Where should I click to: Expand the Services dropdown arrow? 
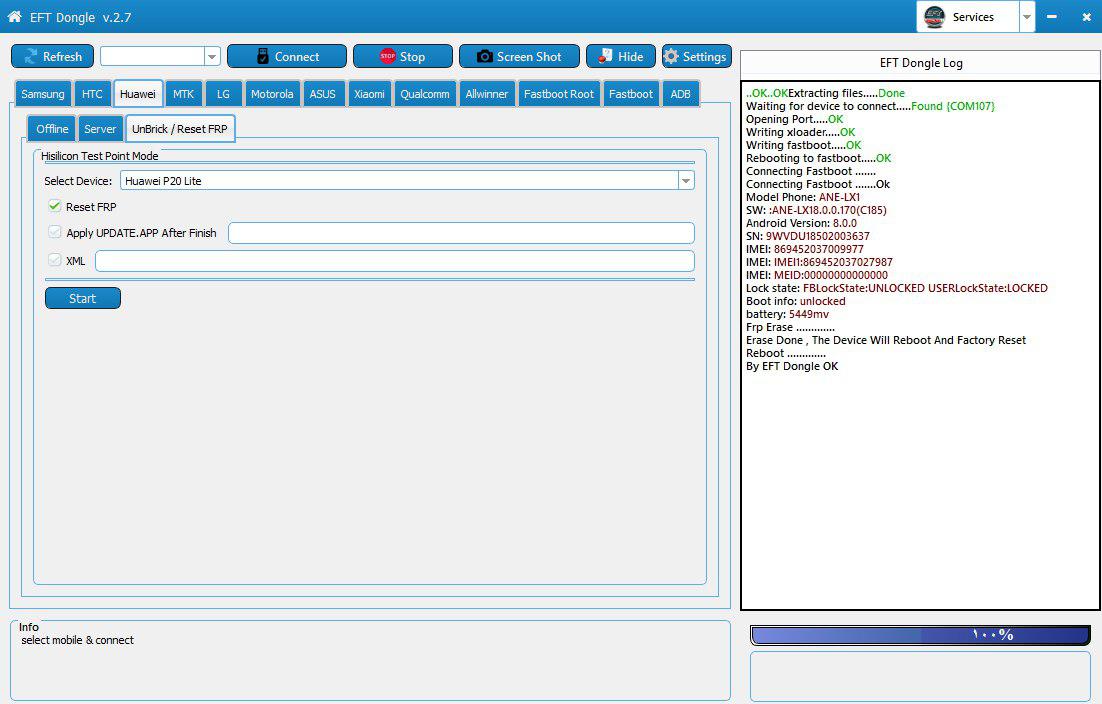(1027, 17)
